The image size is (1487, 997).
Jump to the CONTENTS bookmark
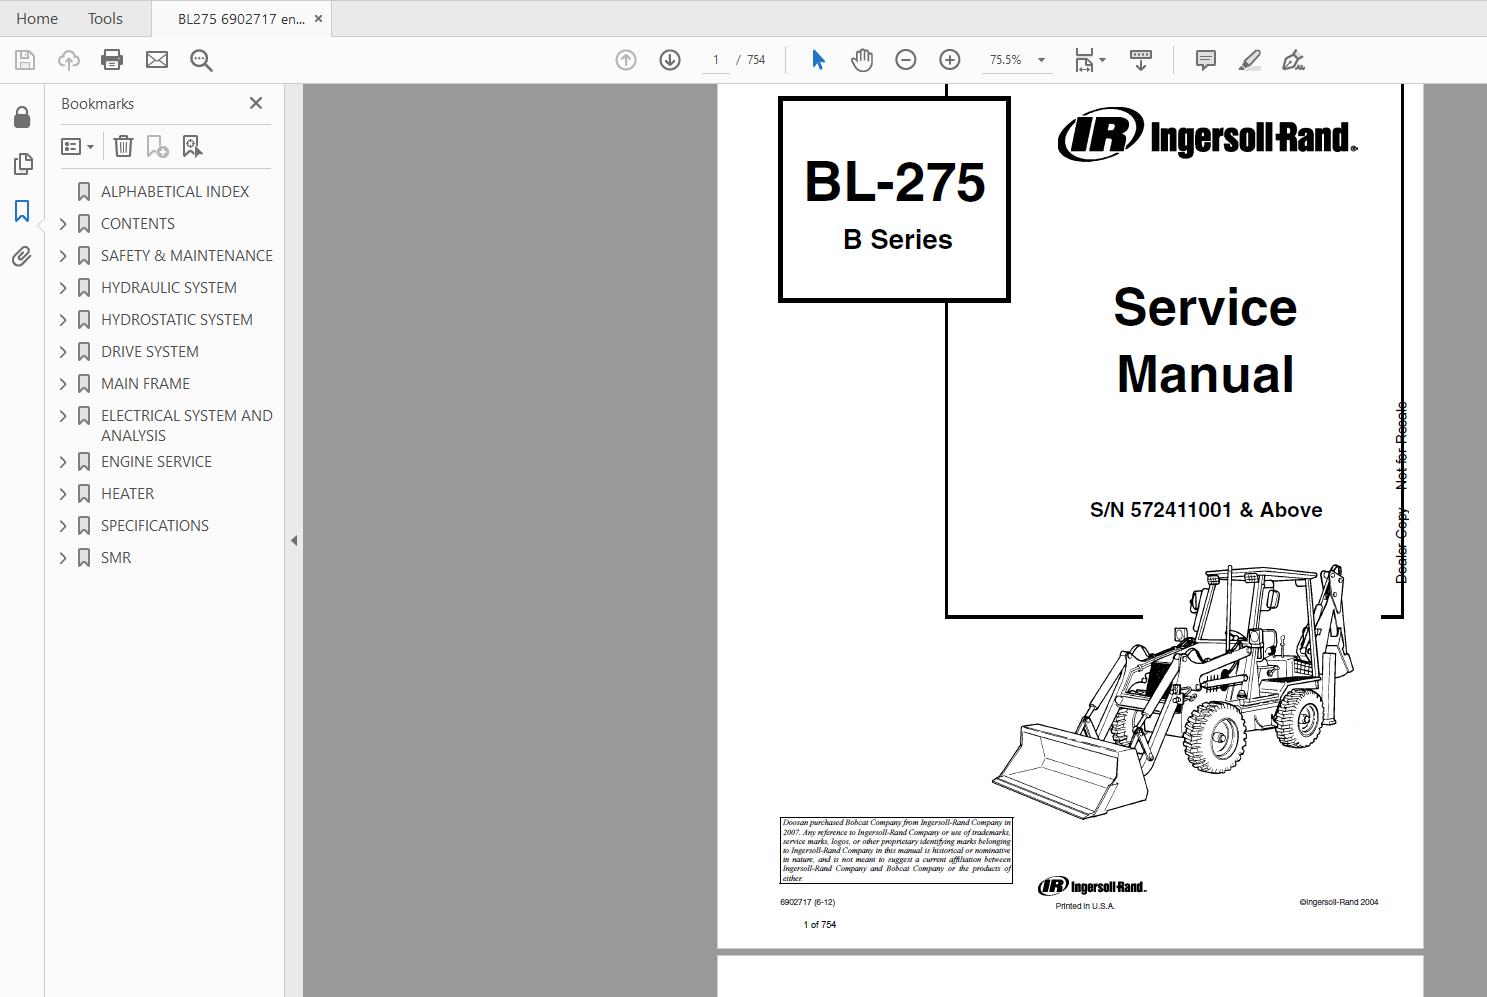click(x=138, y=223)
